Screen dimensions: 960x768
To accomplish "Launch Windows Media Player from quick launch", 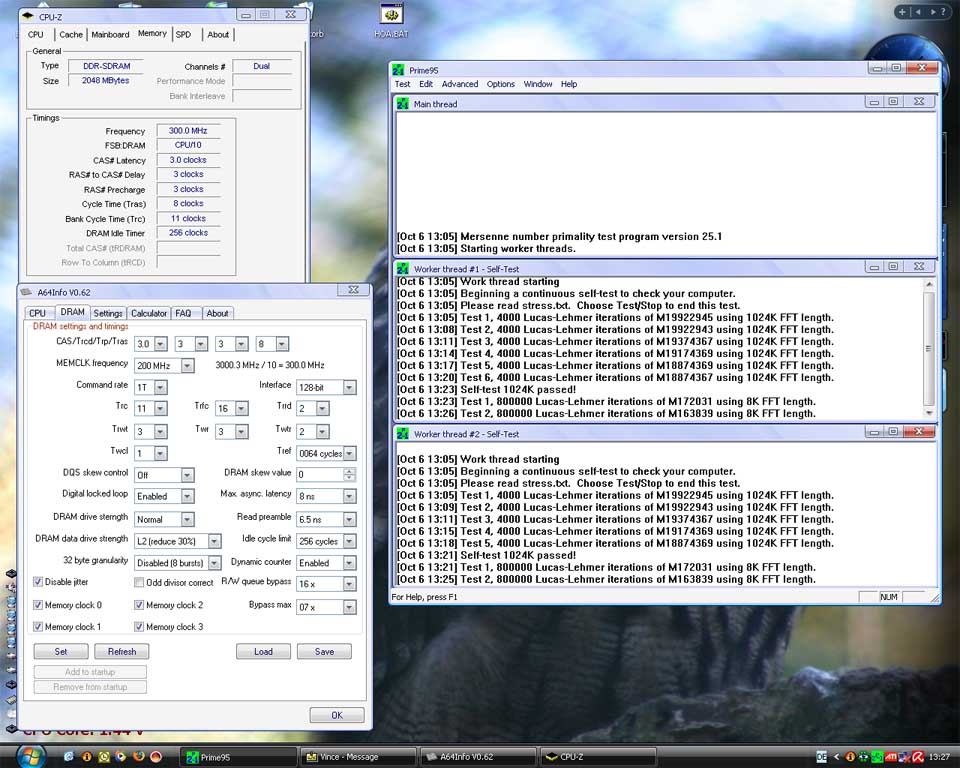I will (x=121, y=756).
